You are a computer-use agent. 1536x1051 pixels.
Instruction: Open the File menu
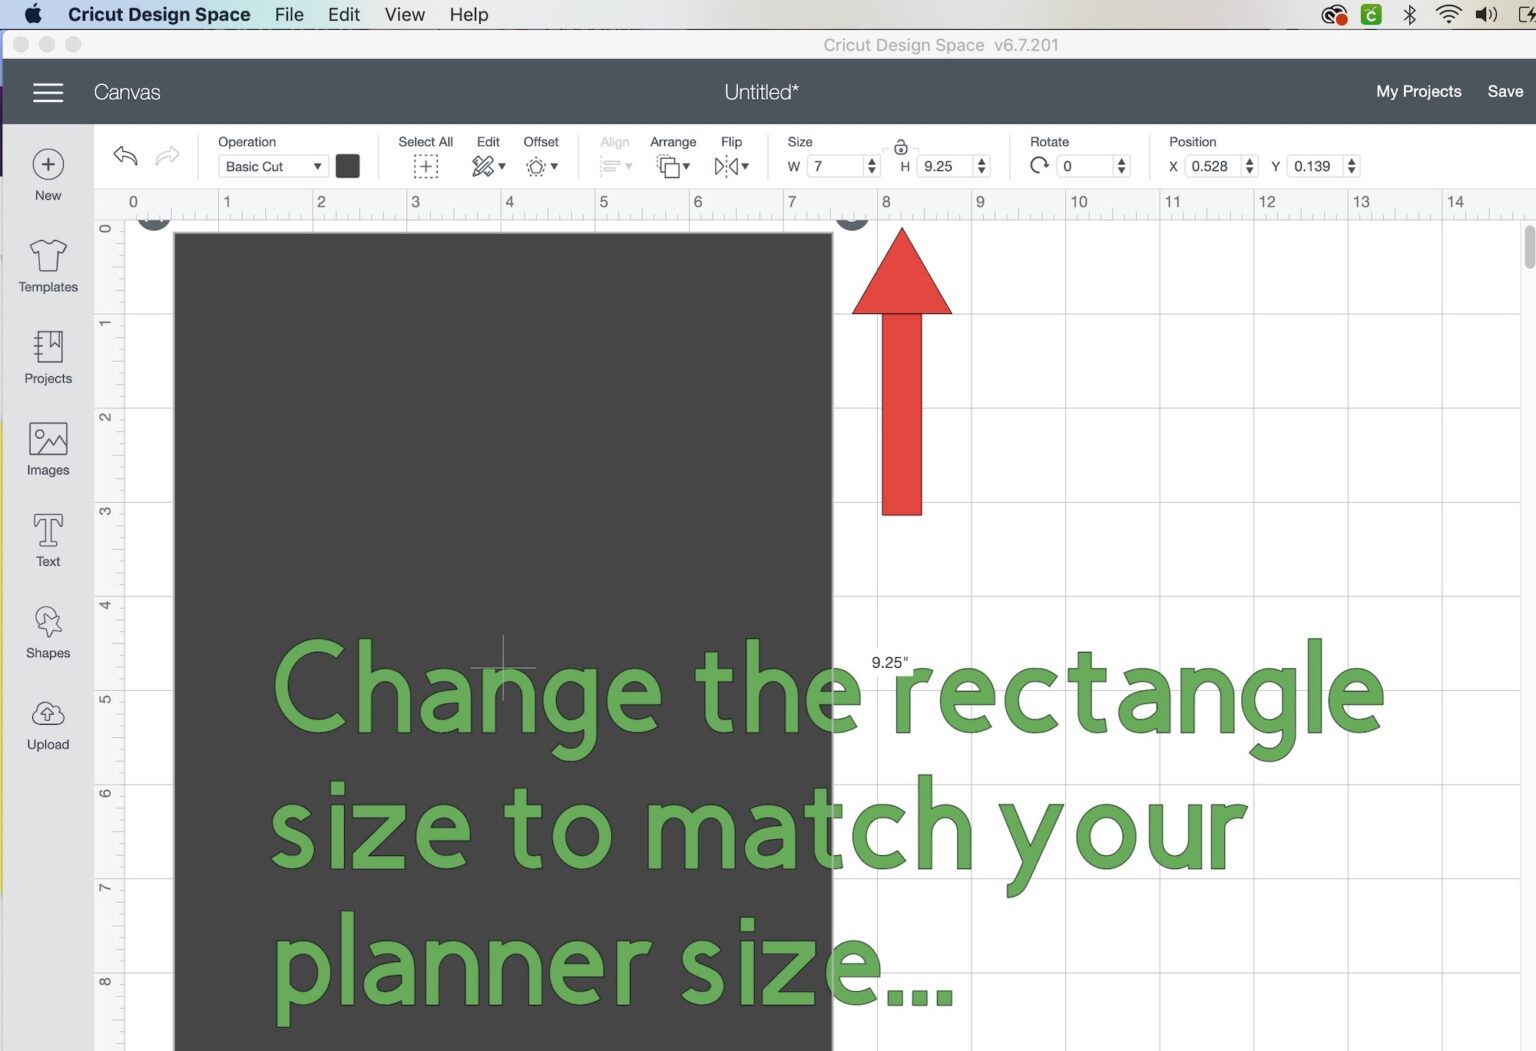288,14
